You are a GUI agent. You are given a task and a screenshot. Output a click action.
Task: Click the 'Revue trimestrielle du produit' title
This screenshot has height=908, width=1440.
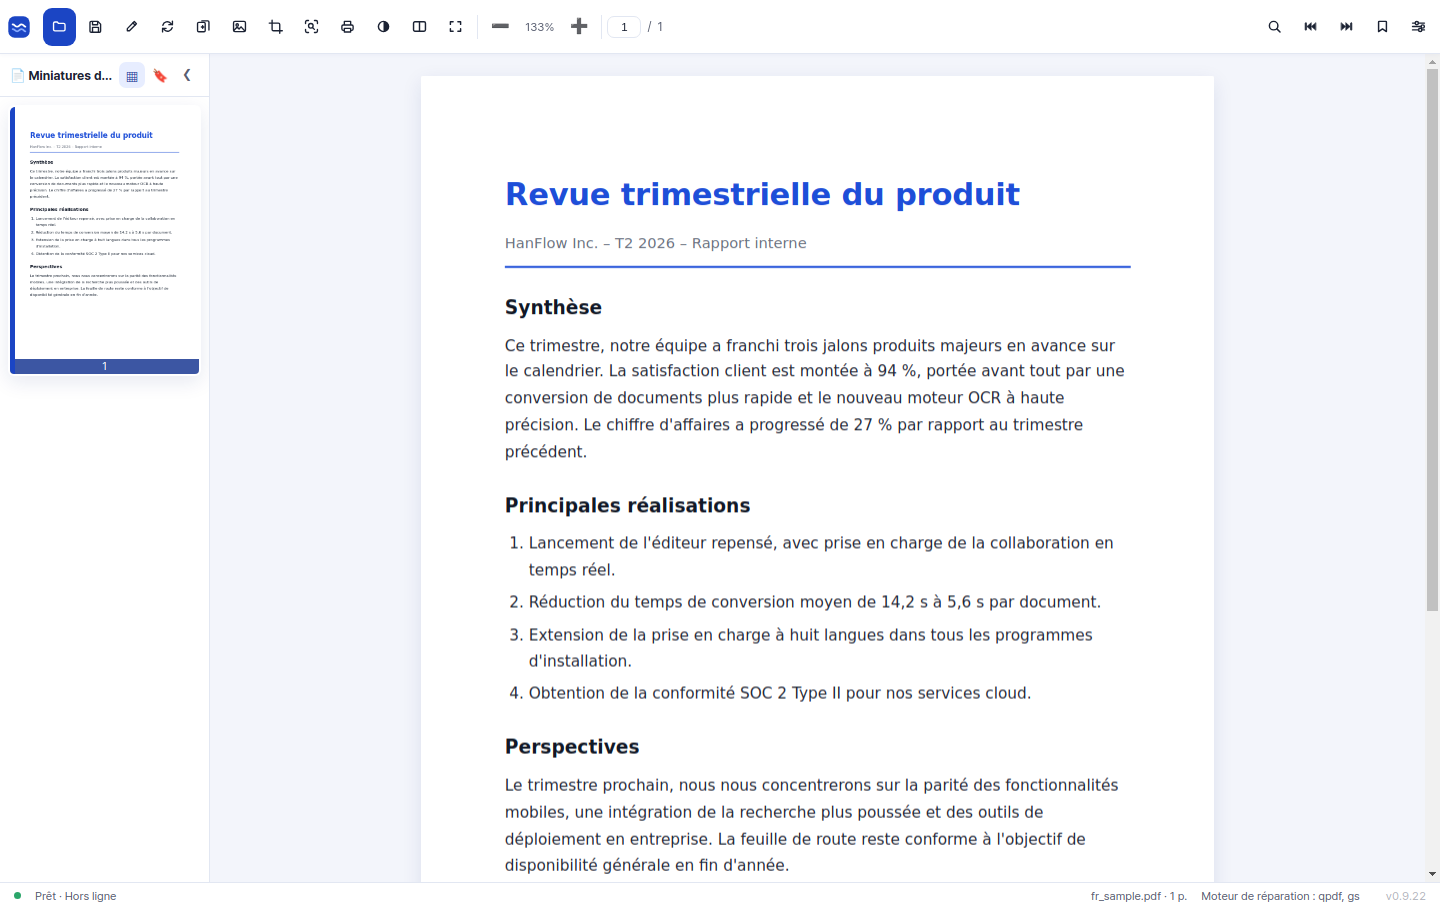[x=762, y=194]
